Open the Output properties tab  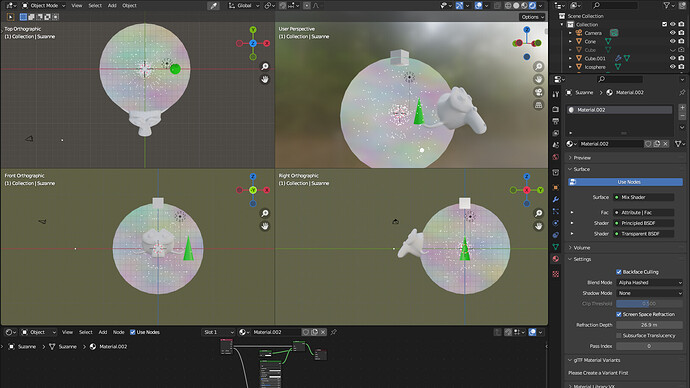click(x=556, y=121)
